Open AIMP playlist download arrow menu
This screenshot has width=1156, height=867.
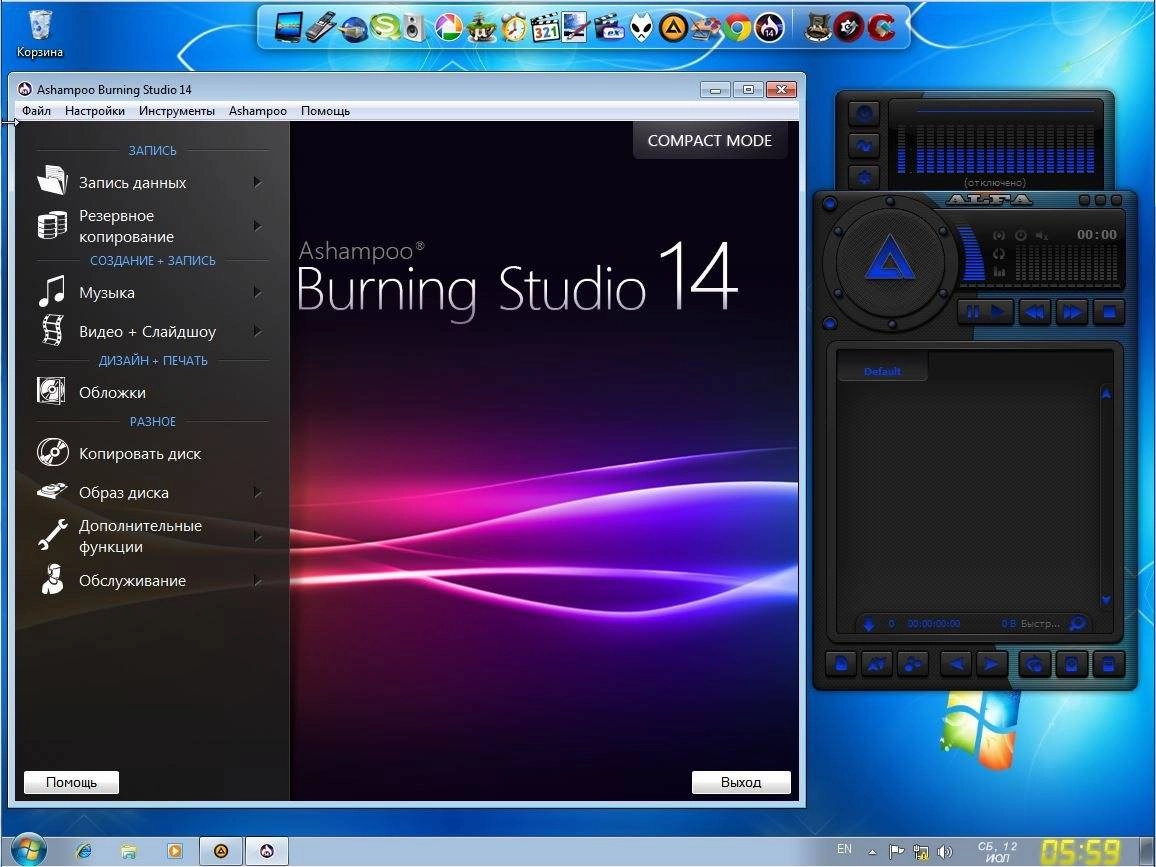868,624
